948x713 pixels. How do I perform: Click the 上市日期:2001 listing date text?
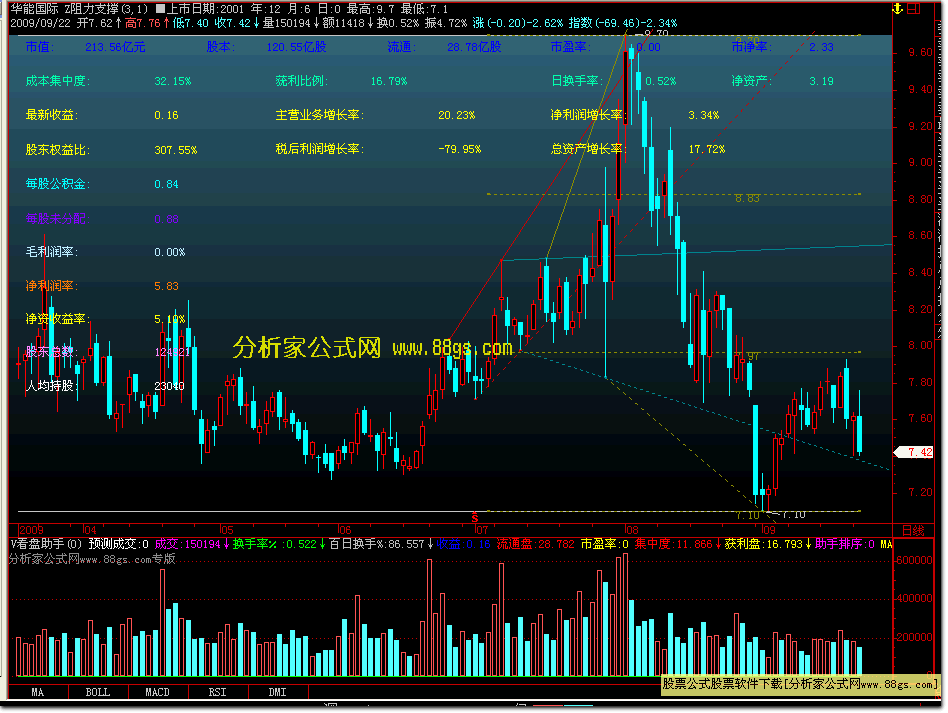[206, 8]
